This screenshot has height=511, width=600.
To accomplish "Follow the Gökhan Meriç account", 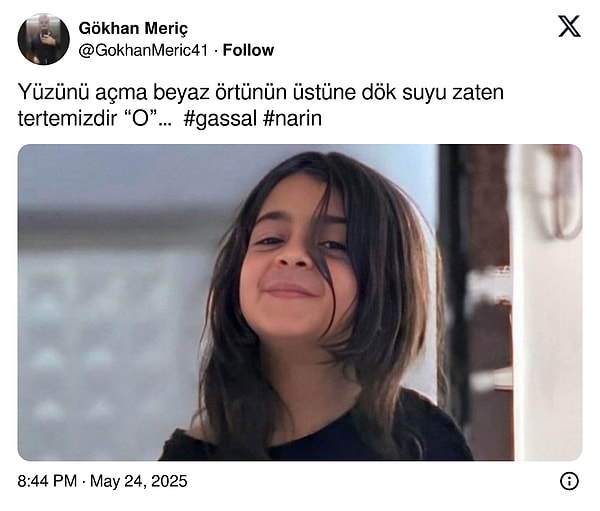I will pos(248,50).
